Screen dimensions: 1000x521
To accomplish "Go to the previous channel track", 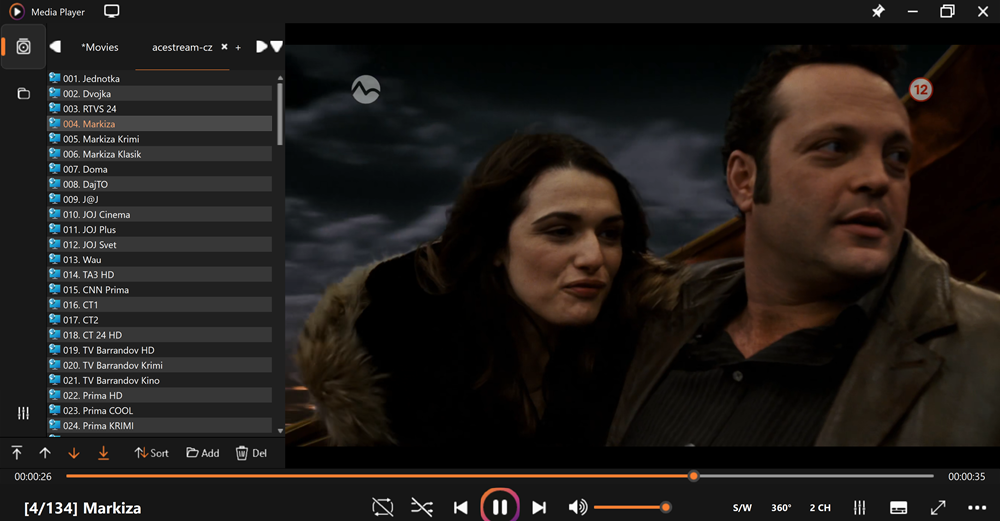I will (460, 508).
